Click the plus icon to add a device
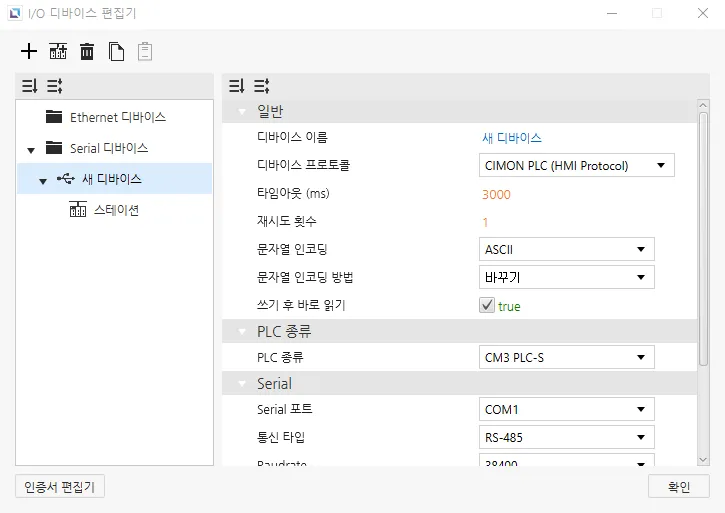This screenshot has width=725, height=513. point(29,52)
